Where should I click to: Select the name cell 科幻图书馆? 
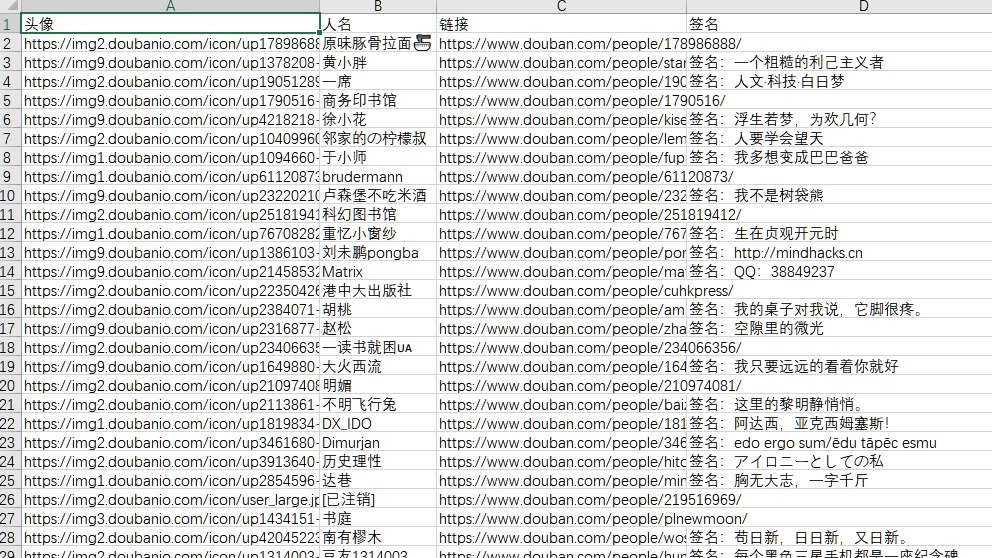(x=378, y=214)
